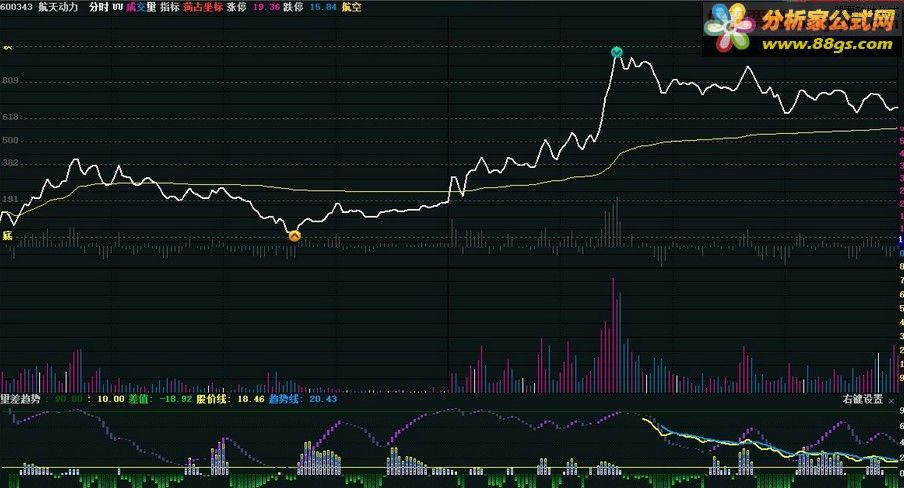Click the 809 axis label on the left

click(x=10, y=81)
